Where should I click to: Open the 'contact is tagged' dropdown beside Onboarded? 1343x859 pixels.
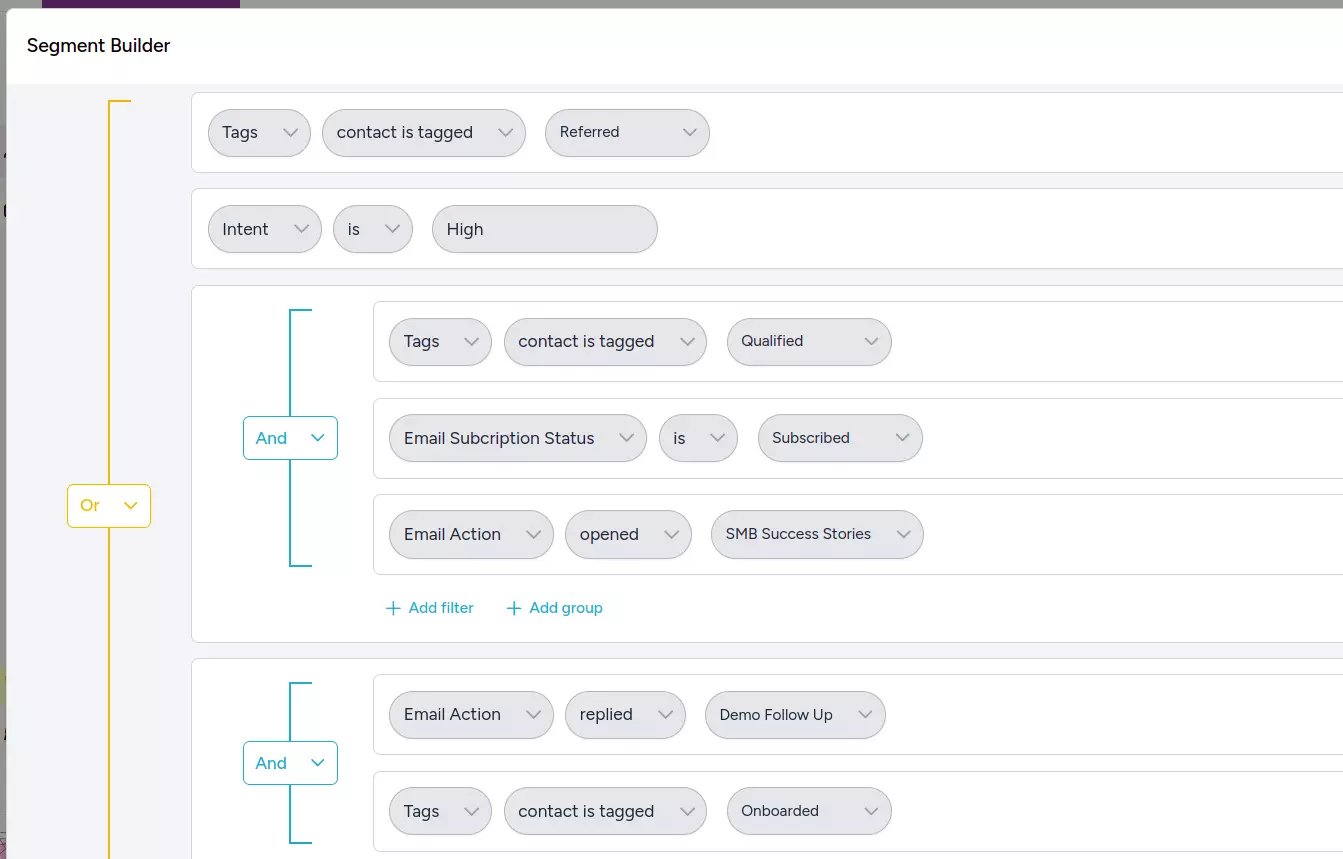point(605,811)
